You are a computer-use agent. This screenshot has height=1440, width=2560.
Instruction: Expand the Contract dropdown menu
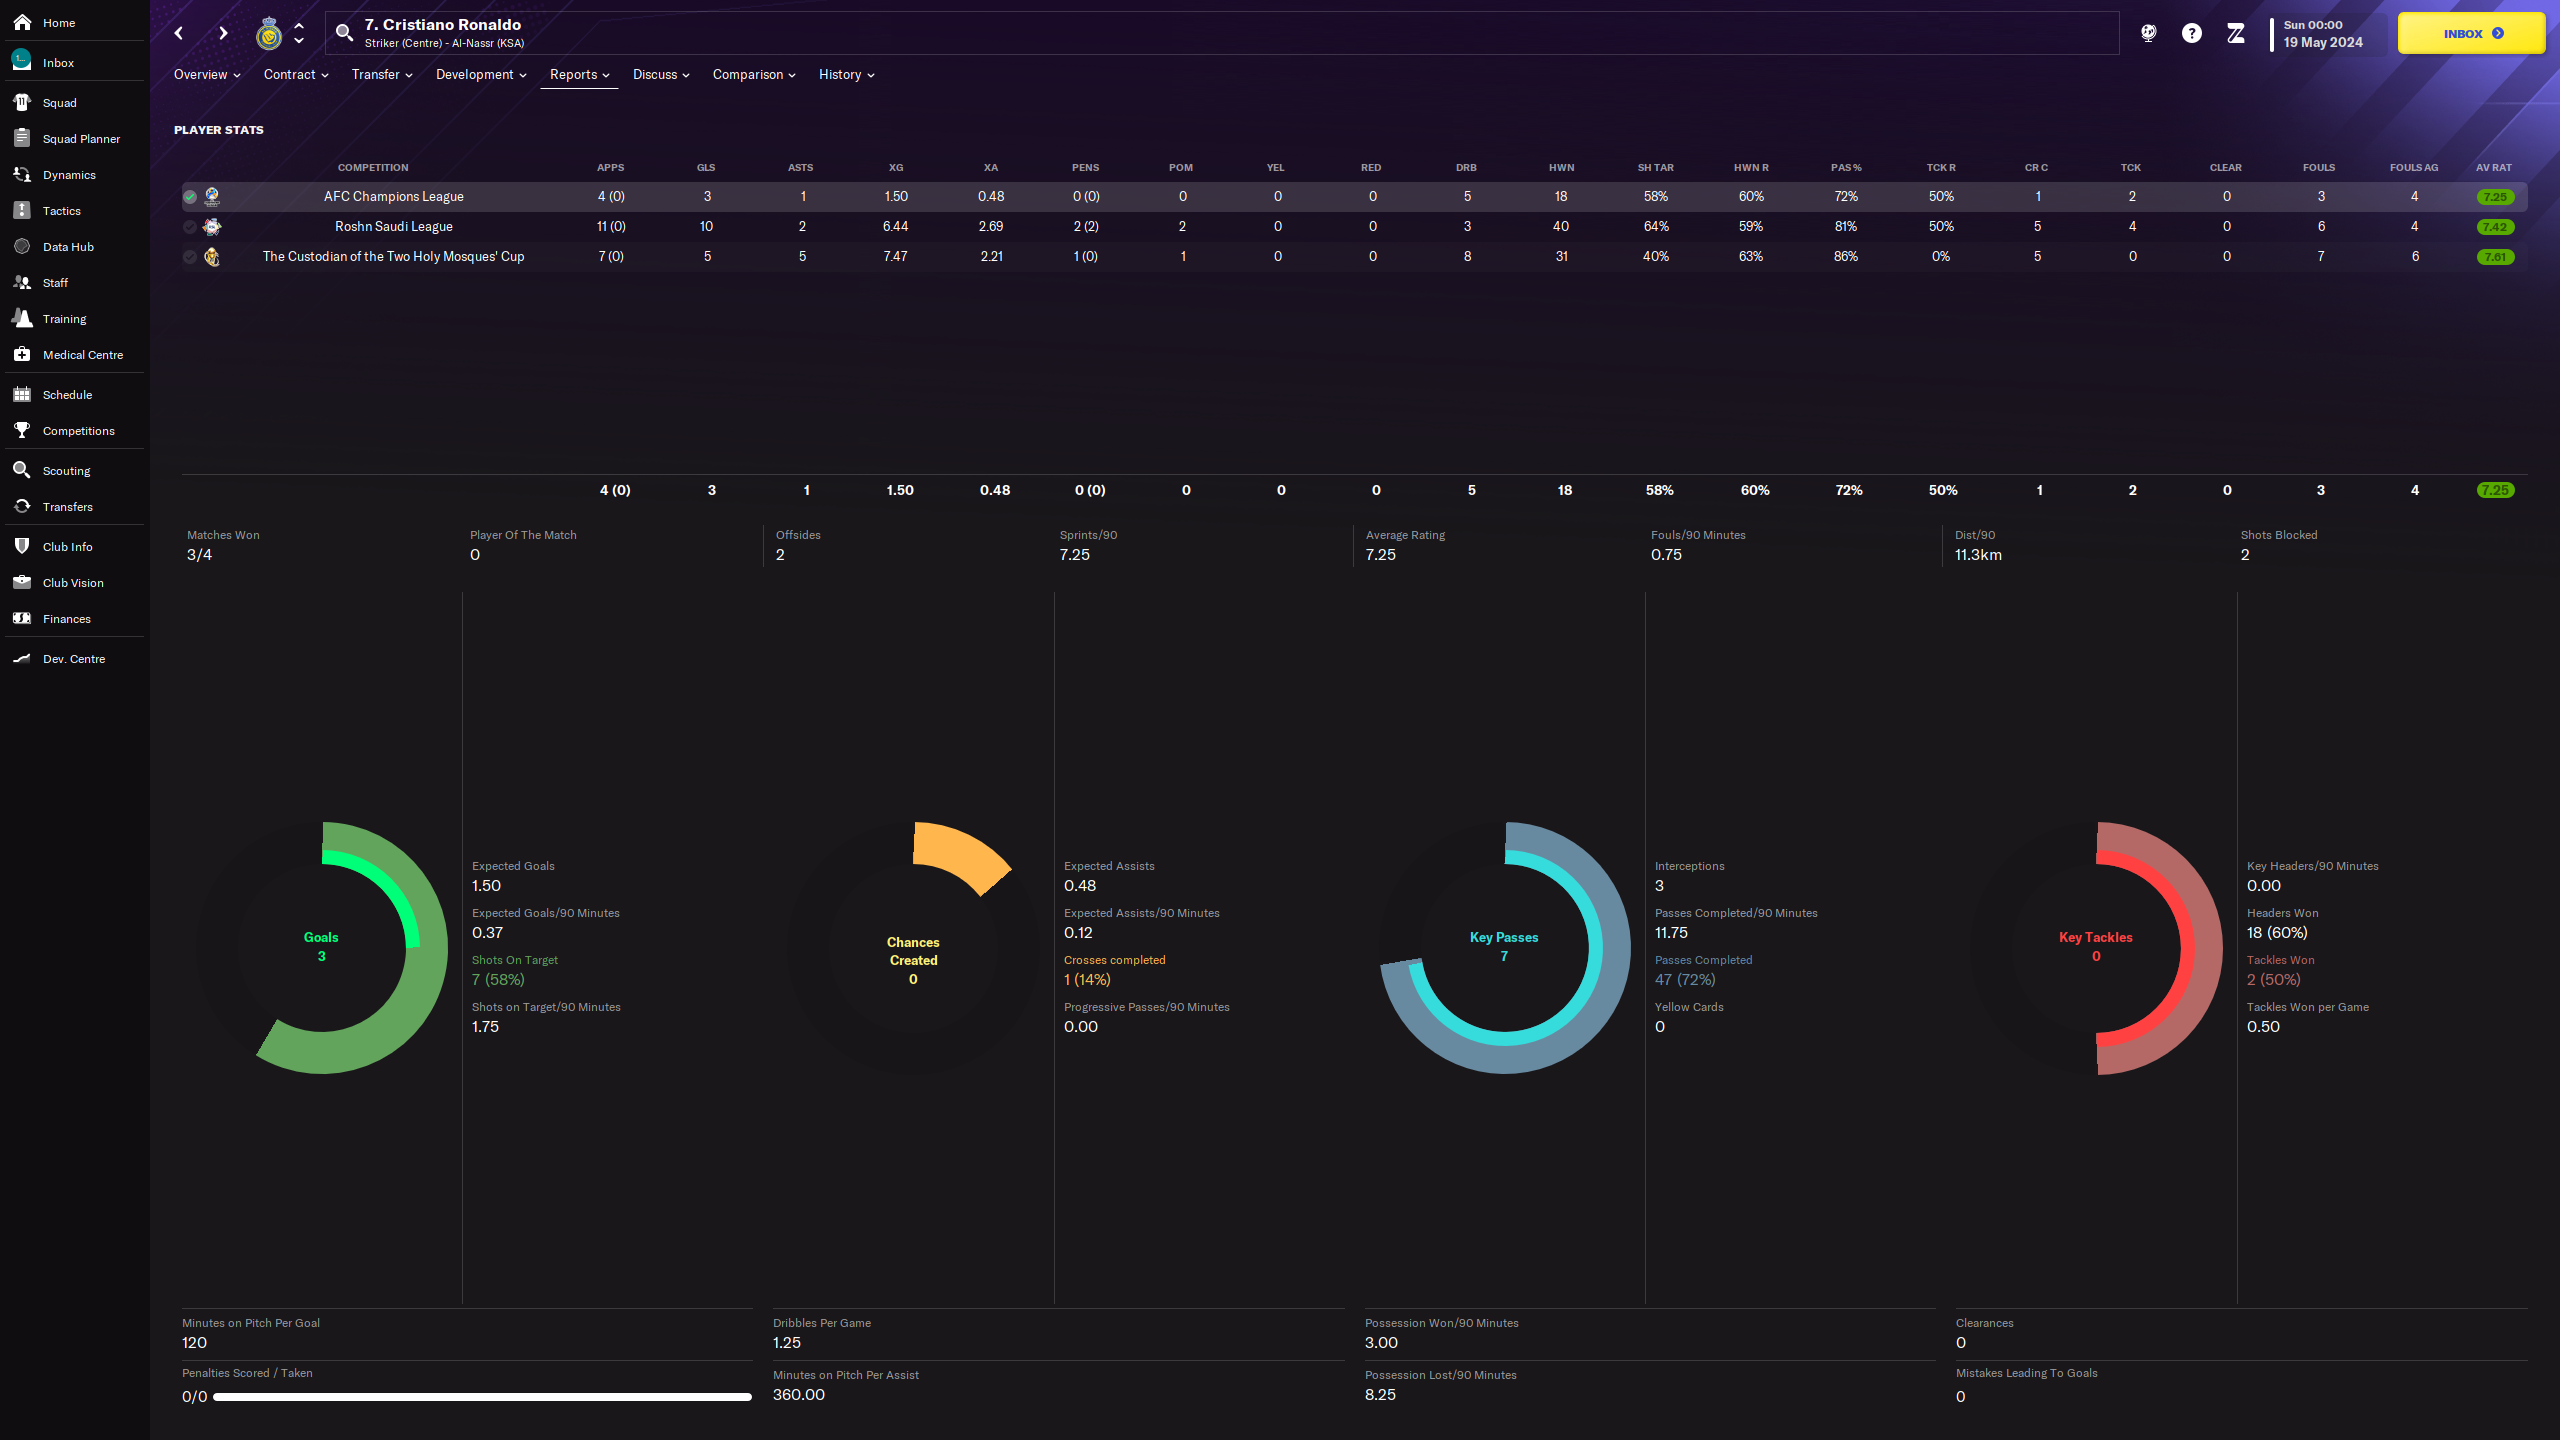tap(296, 75)
